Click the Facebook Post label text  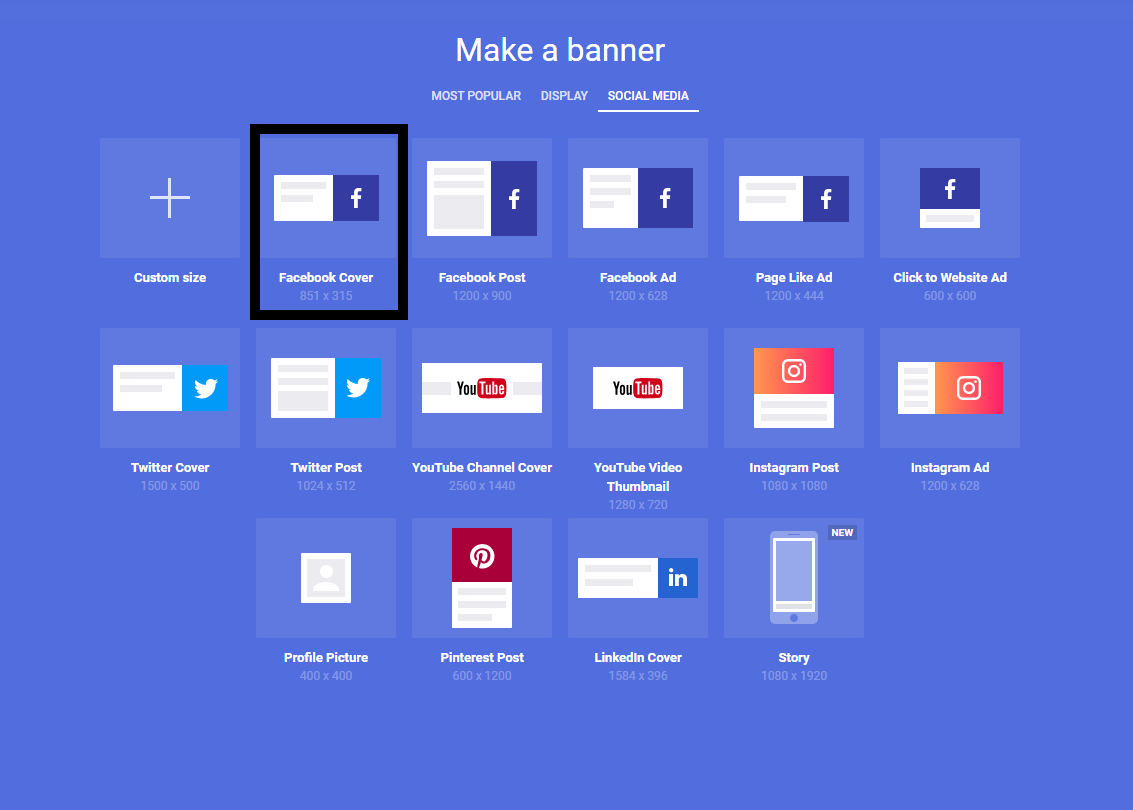482,277
